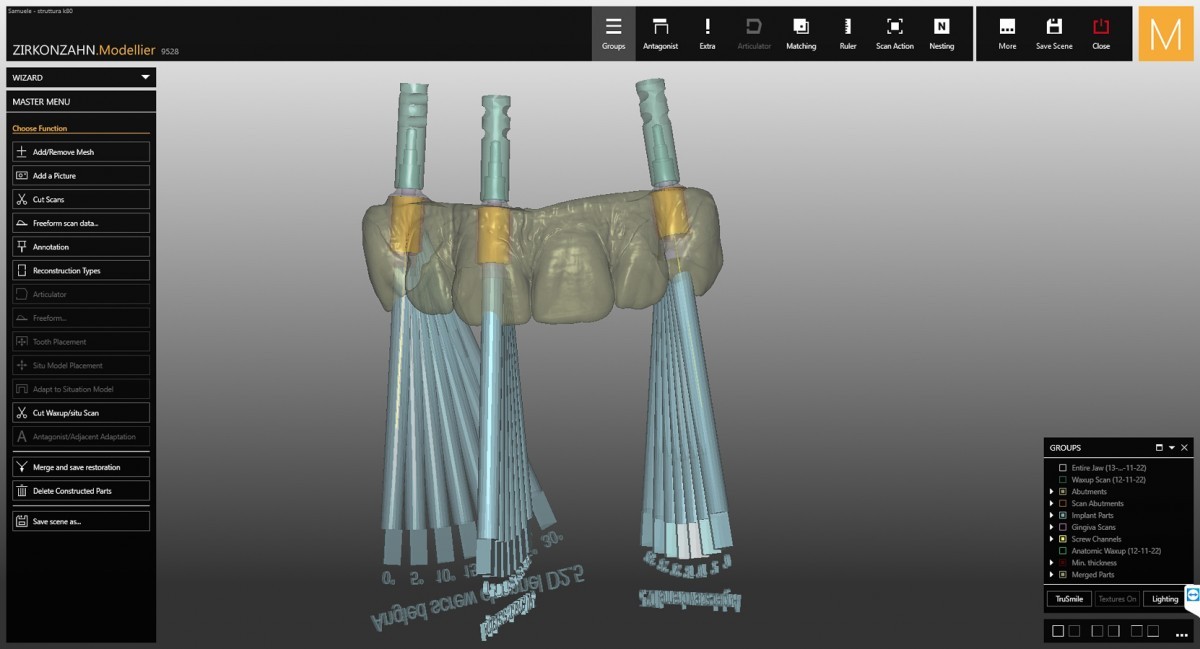
Task: Launch the Nesting tool
Action: pos(941,33)
